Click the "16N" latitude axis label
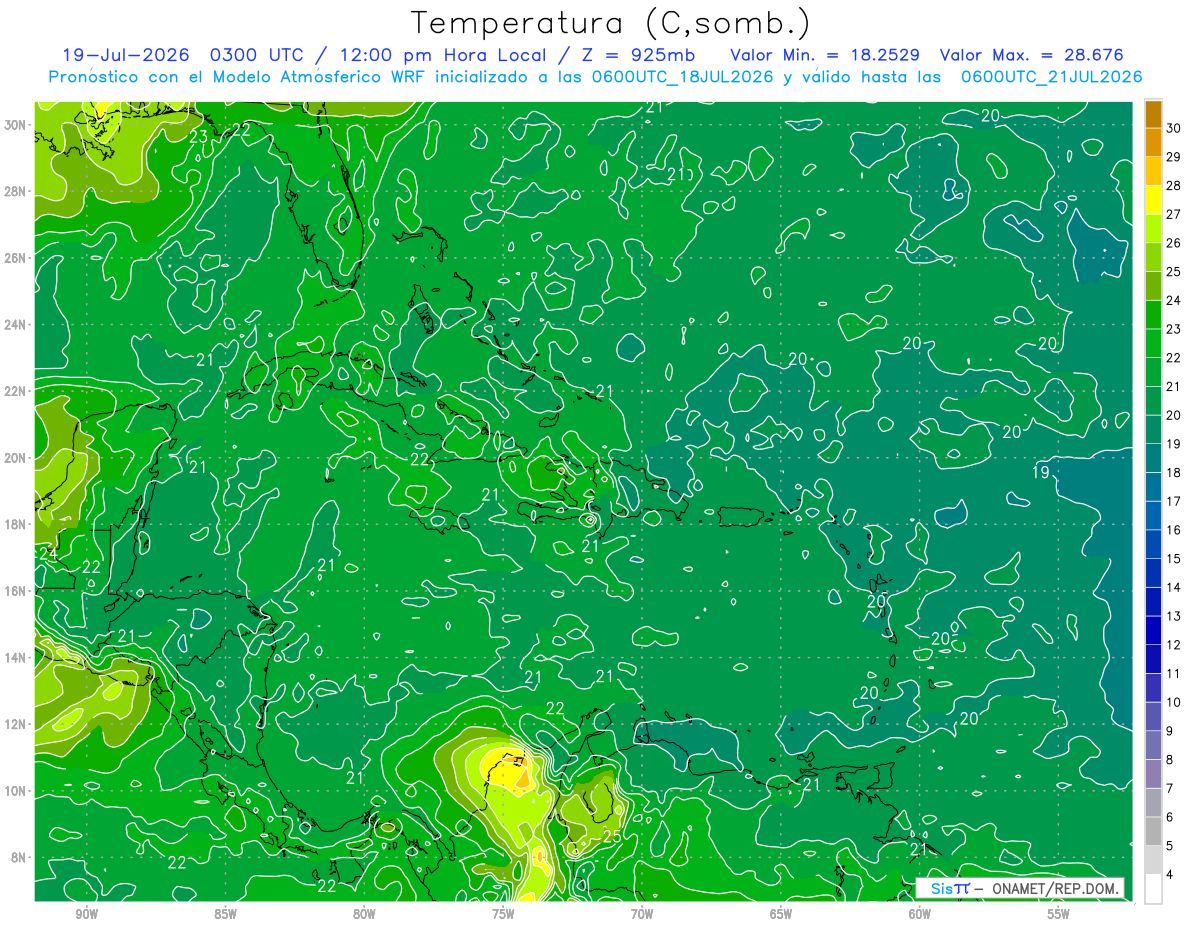1200x927 pixels. [x=14, y=591]
